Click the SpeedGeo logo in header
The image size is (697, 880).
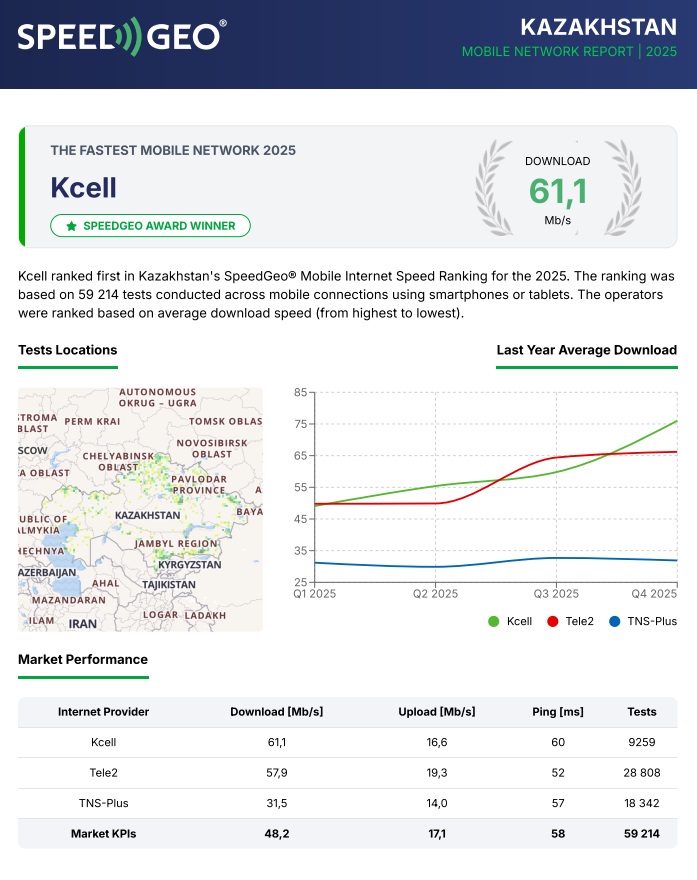coord(121,37)
